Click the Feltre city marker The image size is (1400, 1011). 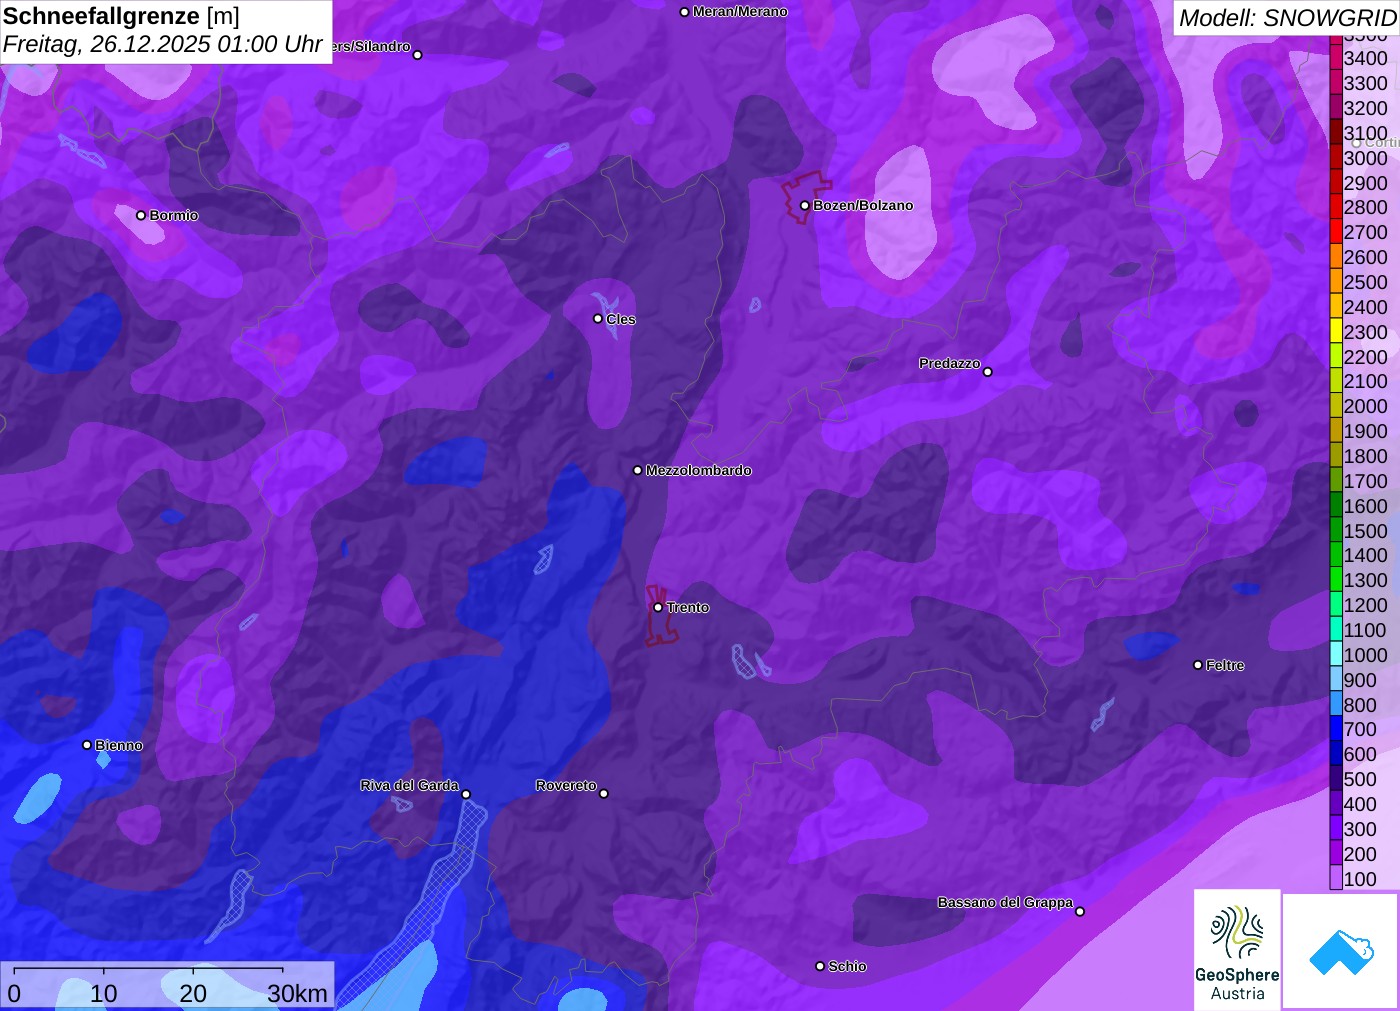(x=1198, y=665)
